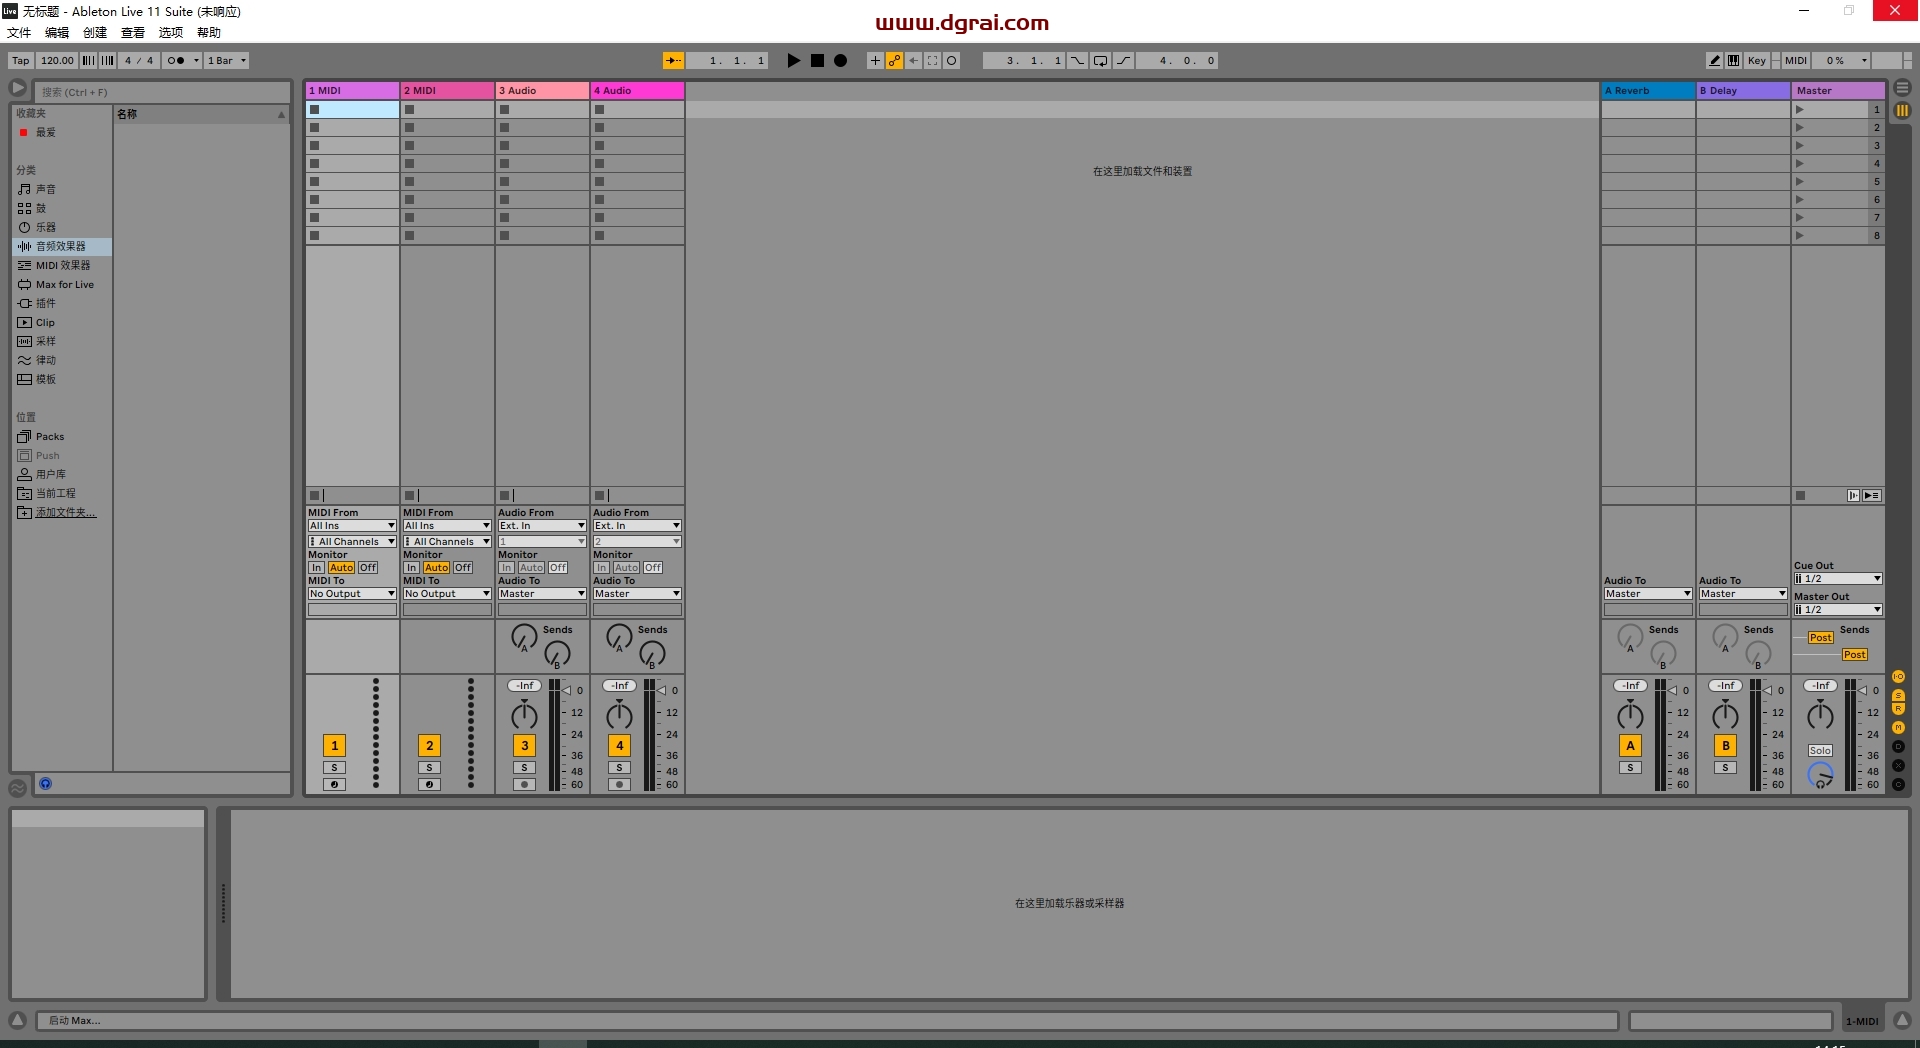Viewport: 1920px width, 1048px height.
Task: Click the Key map mode button
Action: click(1756, 60)
